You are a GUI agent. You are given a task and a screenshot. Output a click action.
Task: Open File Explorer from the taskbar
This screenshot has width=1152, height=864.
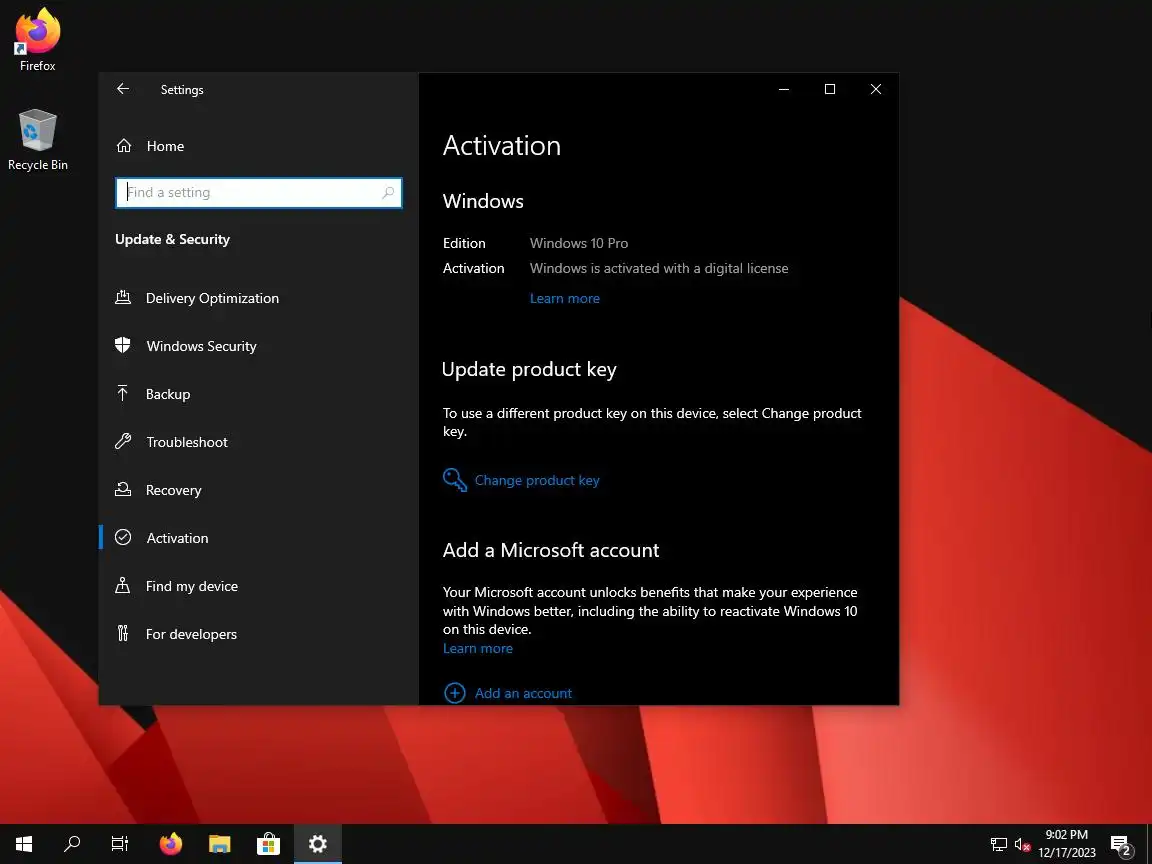click(x=220, y=844)
